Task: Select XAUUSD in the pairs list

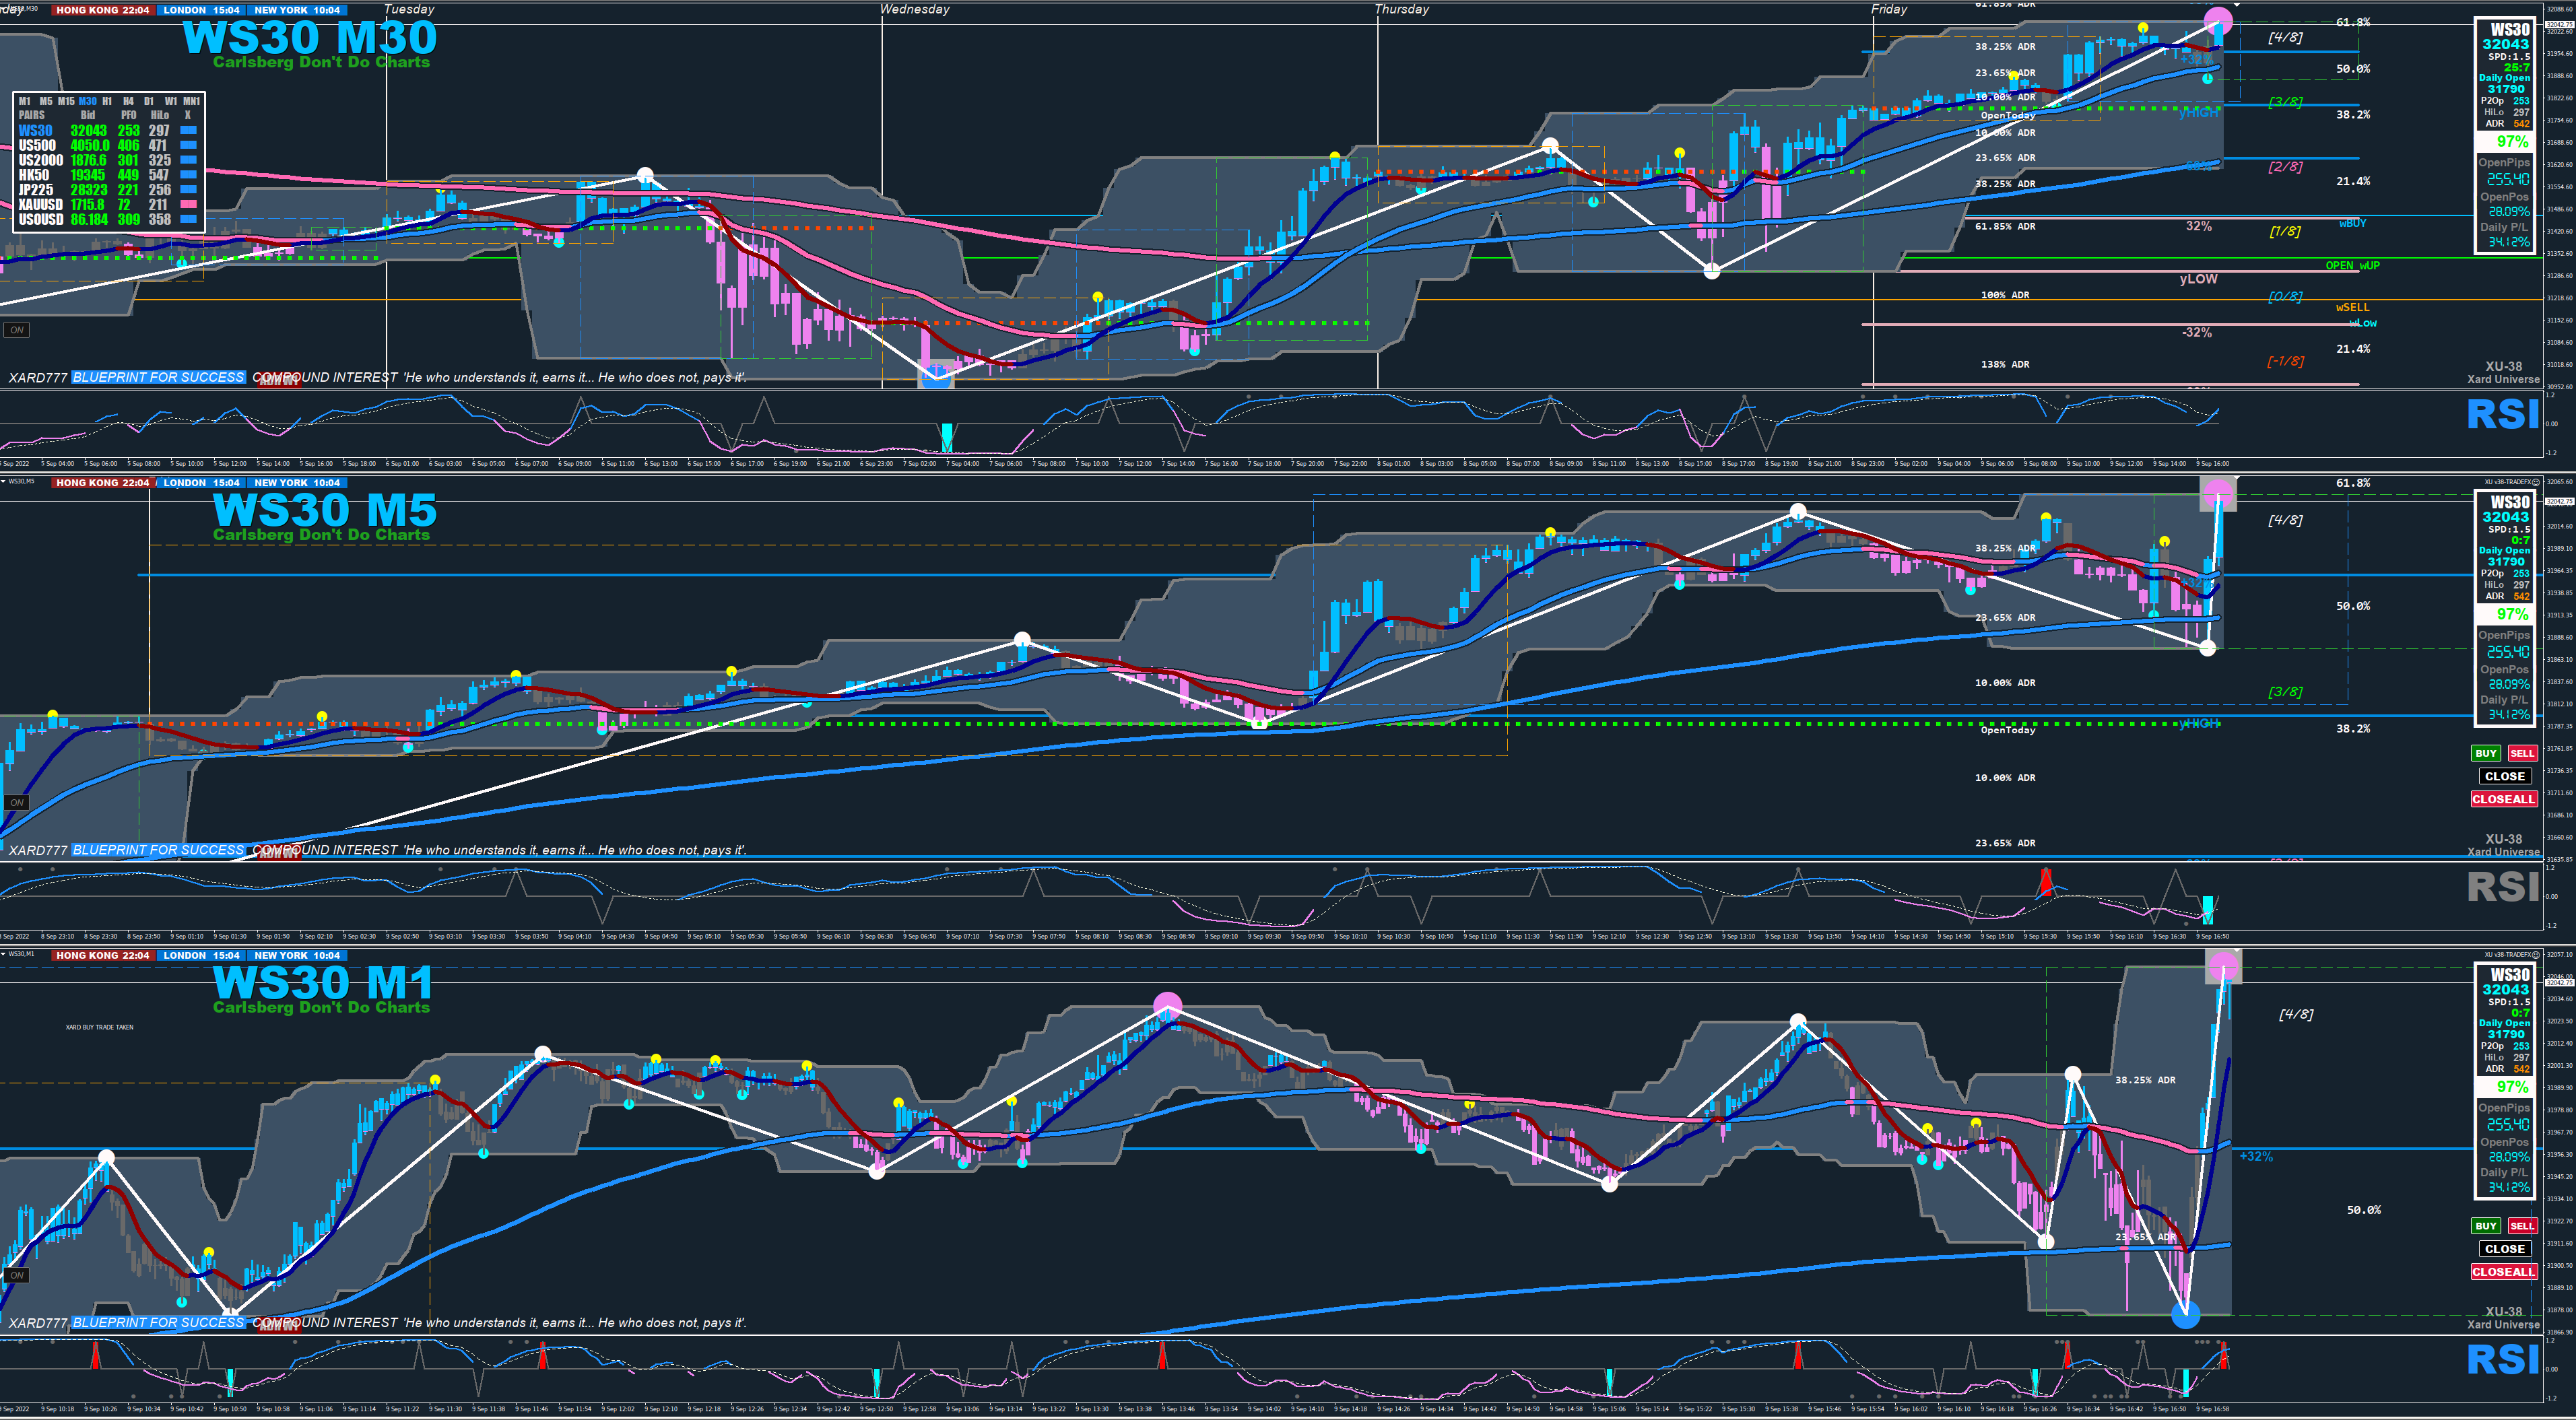Action: click(40, 204)
